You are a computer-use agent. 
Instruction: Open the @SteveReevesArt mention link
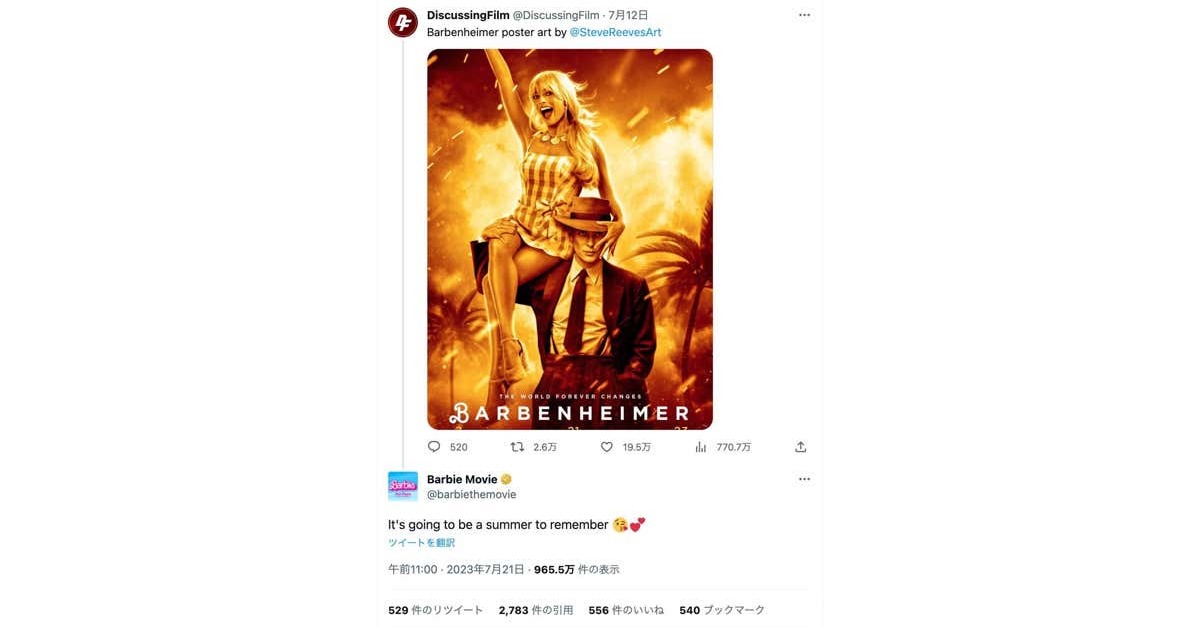click(x=615, y=32)
